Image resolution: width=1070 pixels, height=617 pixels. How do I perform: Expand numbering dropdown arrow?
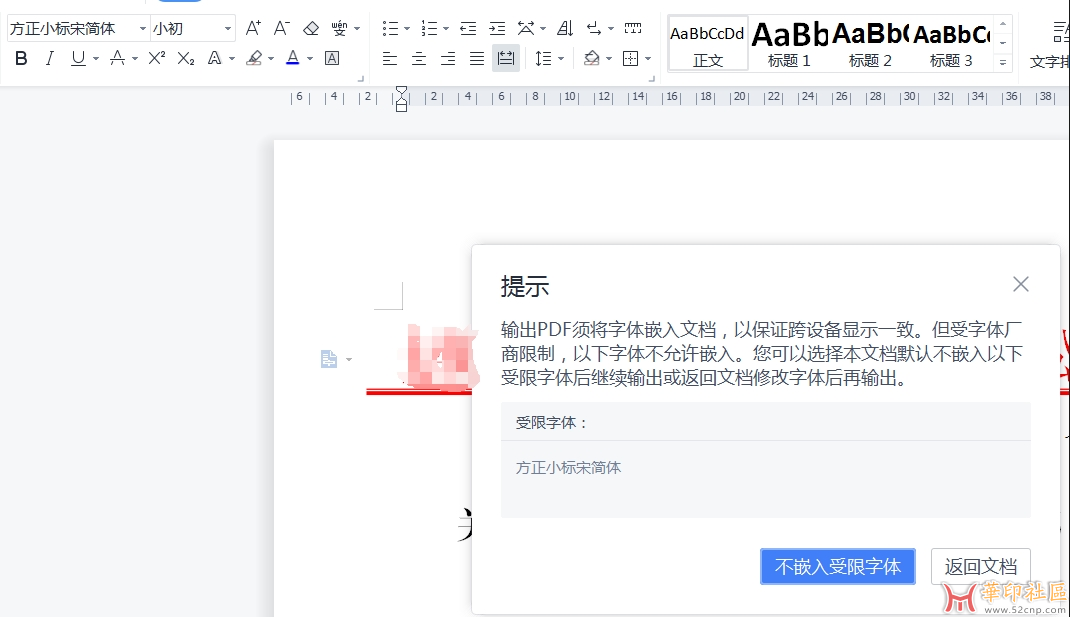[446, 29]
